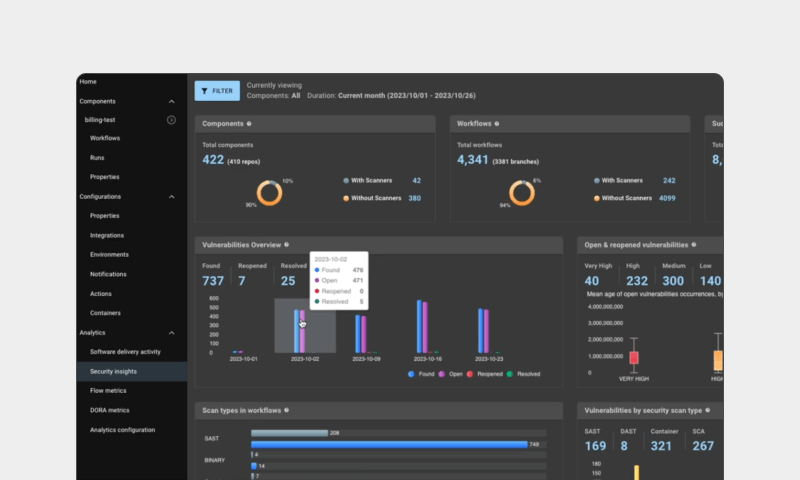The width and height of the screenshot is (800, 480).
Task: Toggle the Resolved series in chart legend
Action: pos(523,374)
